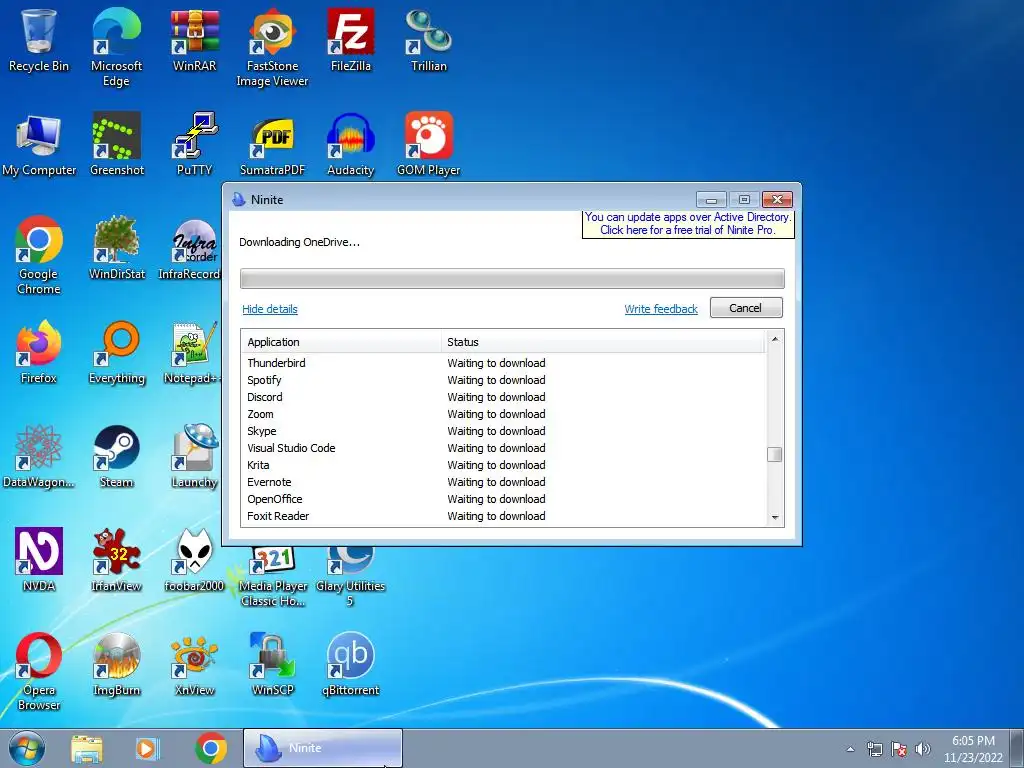The height and width of the screenshot is (768, 1024).
Task: Click the scroll up arrow in list
Action: pyautogui.click(x=775, y=339)
